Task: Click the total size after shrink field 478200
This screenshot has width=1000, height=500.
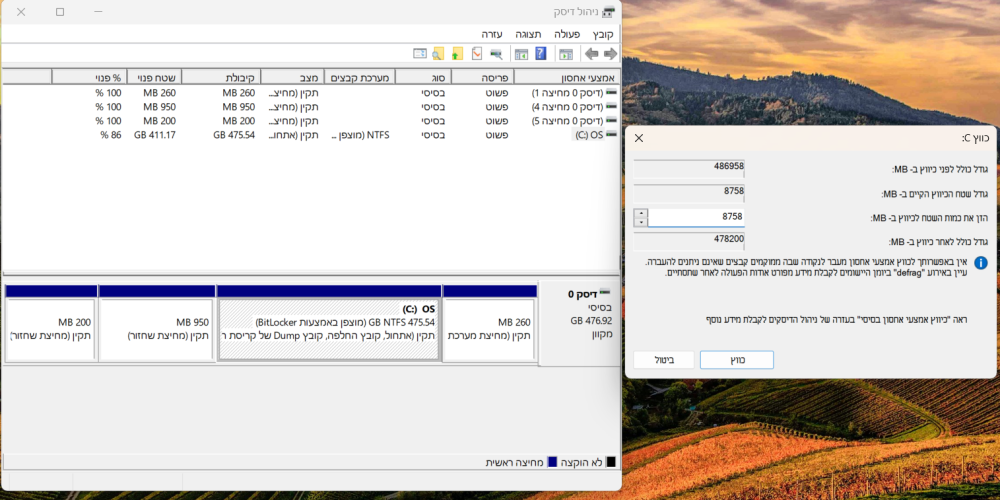Action: 689,242
